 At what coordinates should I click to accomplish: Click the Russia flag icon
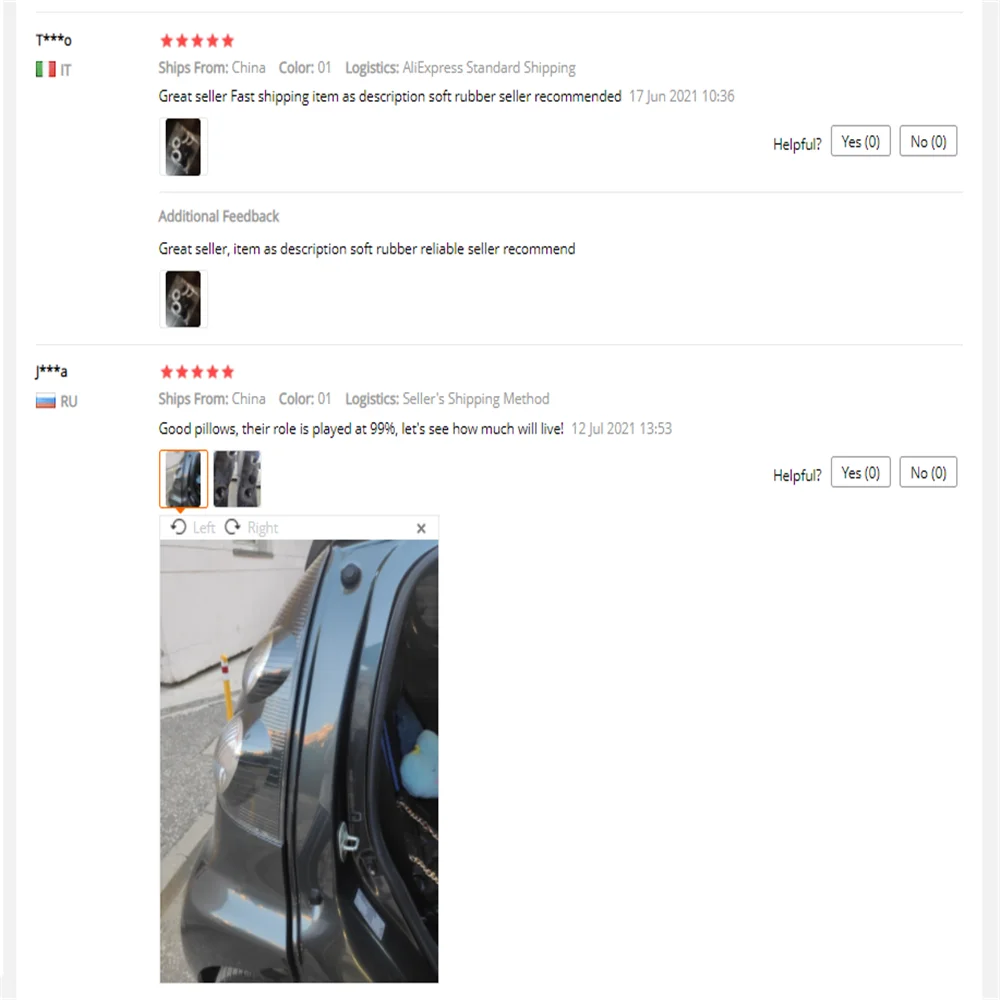pyautogui.click(x=45, y=401)
